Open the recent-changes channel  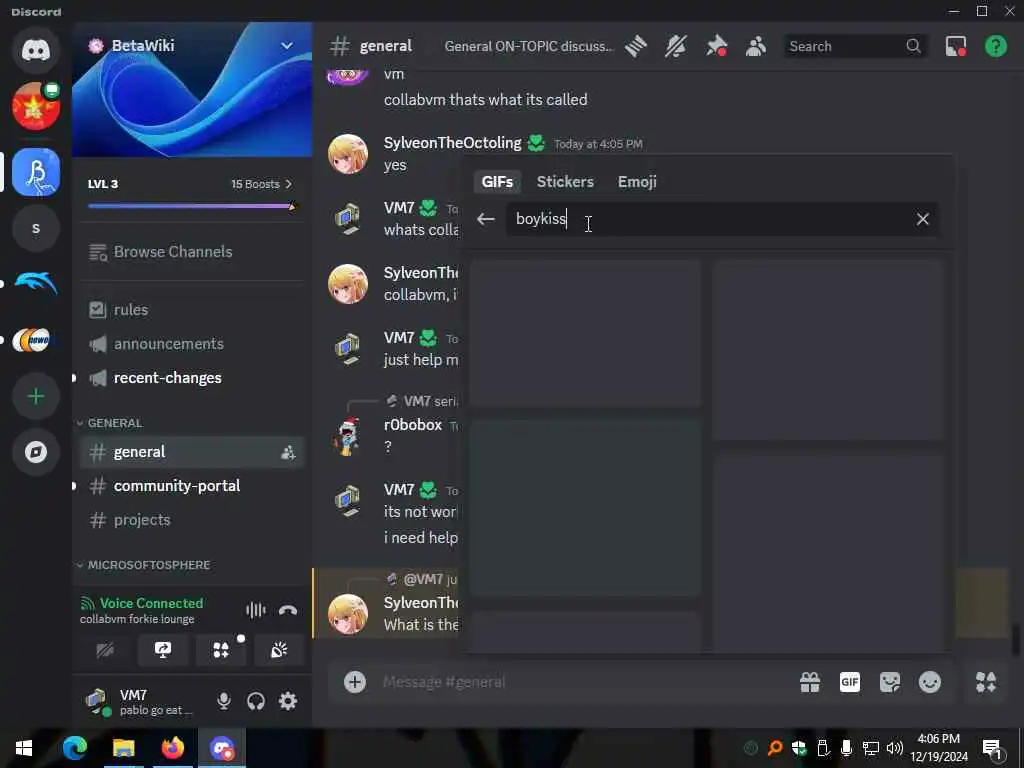pyautogui.click(x=192, y=377)
